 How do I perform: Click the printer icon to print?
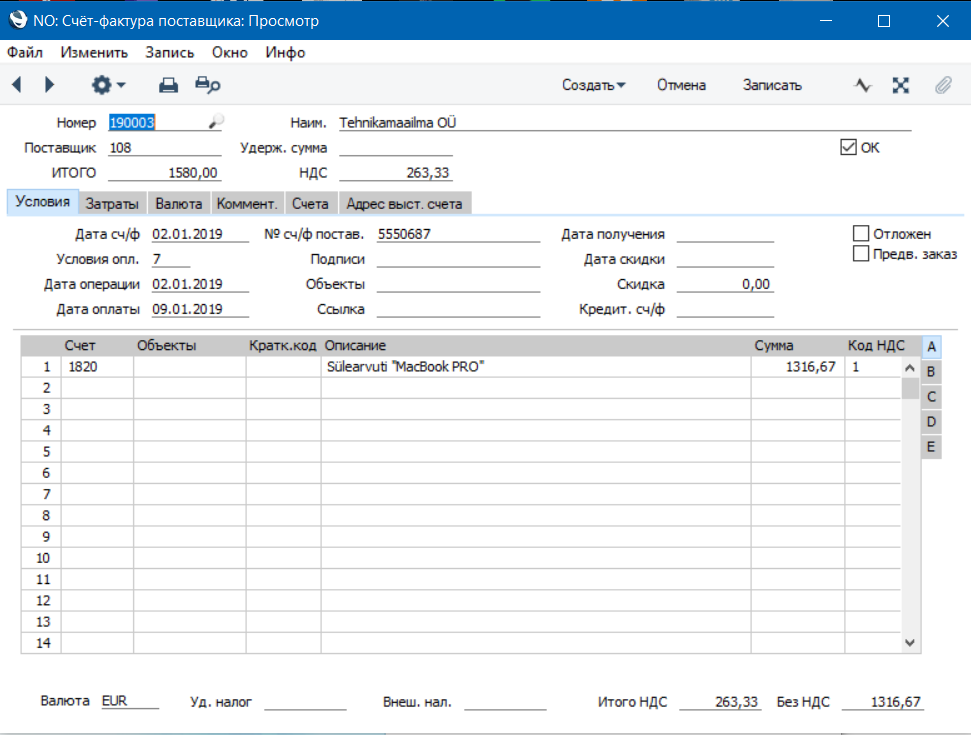click(x=169, y=86)
